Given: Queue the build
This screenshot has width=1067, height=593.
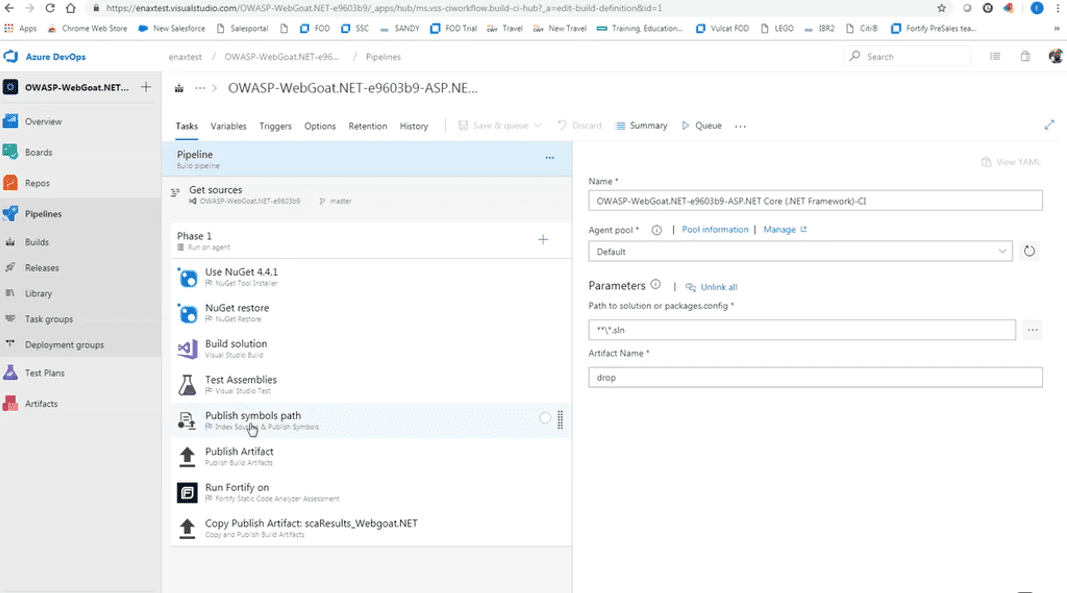Looking at the screenshot, I should tap(702, 125).
